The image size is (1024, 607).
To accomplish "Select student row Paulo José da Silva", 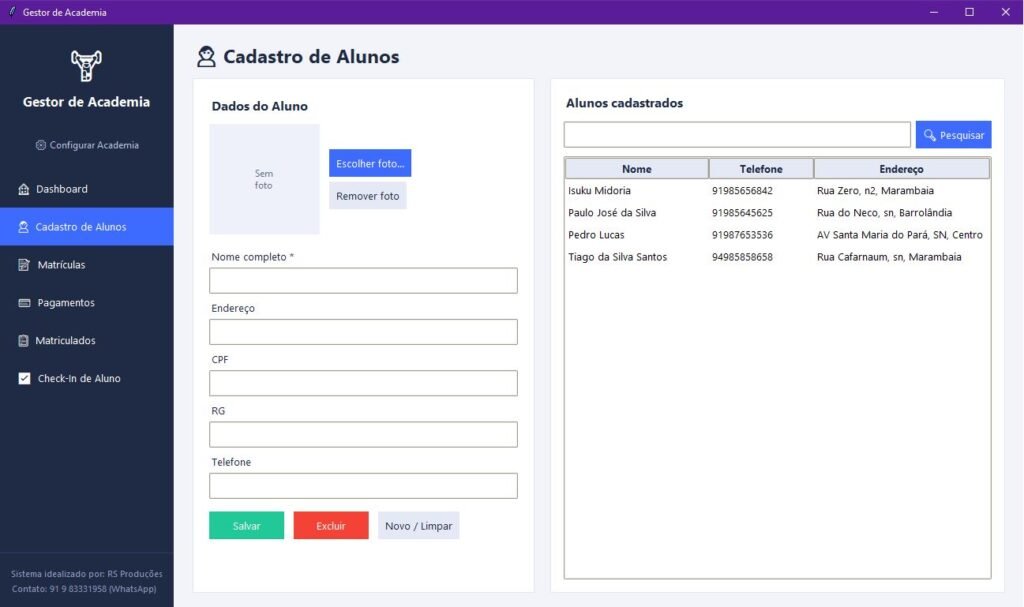I will 777,213.
